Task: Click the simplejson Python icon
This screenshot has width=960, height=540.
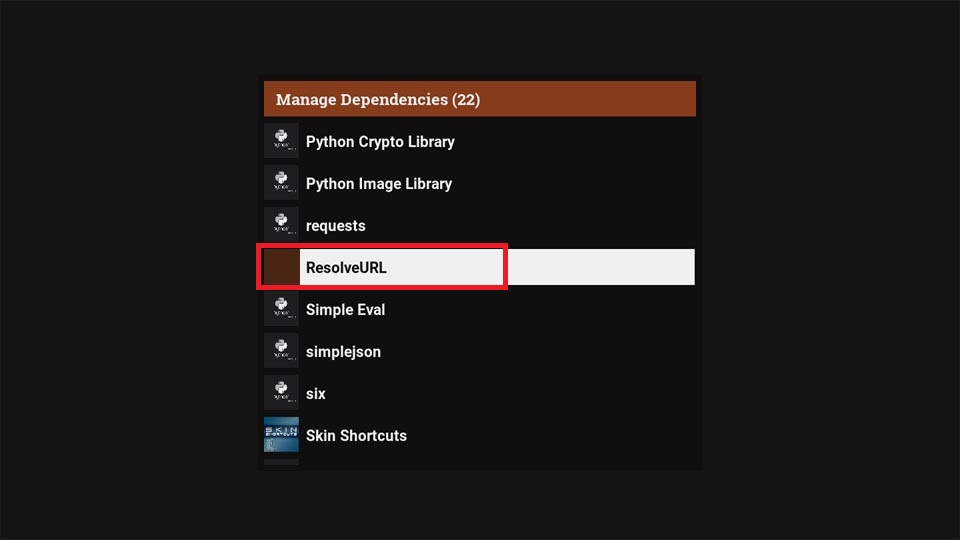Action: [x=281, y=351]
